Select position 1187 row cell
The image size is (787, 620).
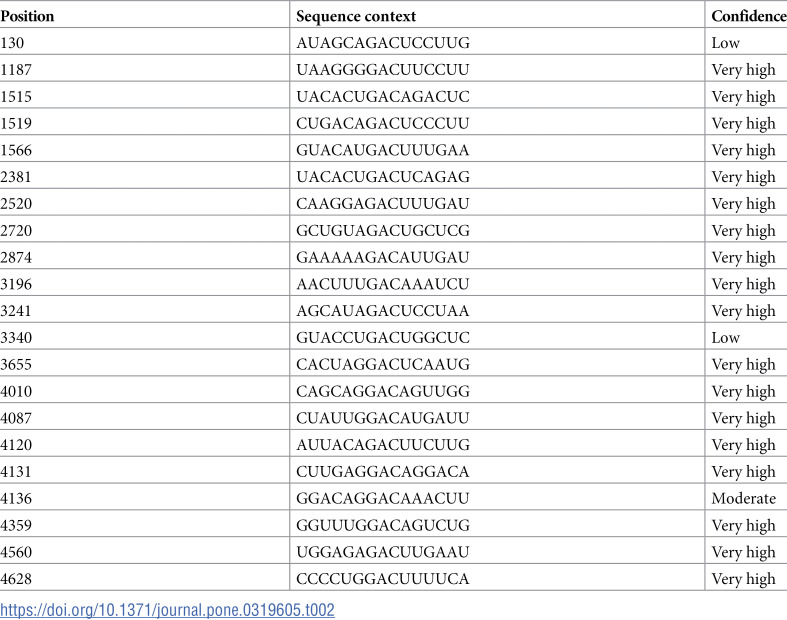point(16,69)
